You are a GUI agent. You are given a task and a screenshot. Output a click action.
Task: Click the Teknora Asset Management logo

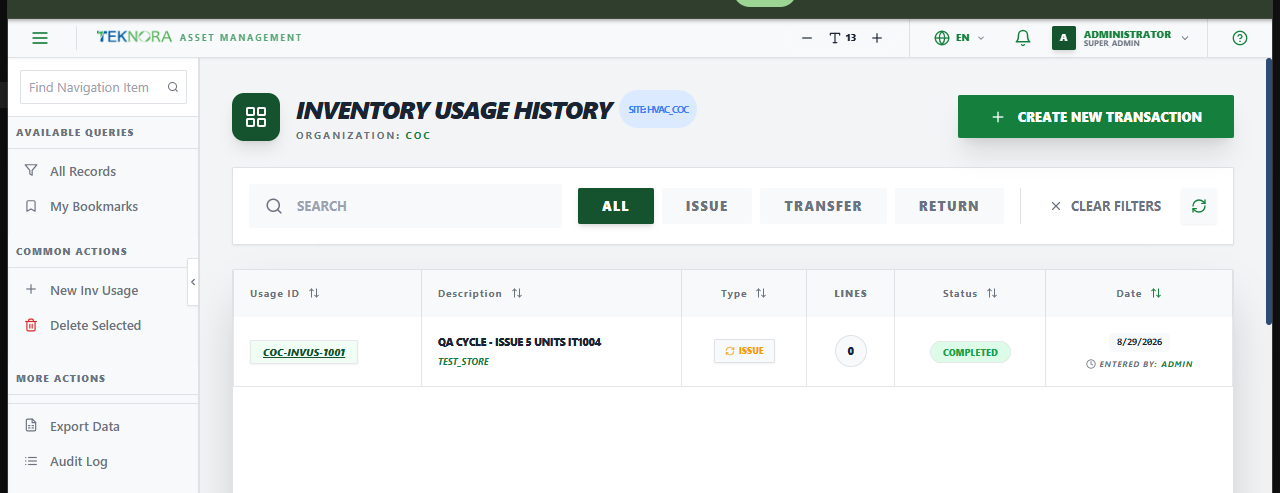199,38
